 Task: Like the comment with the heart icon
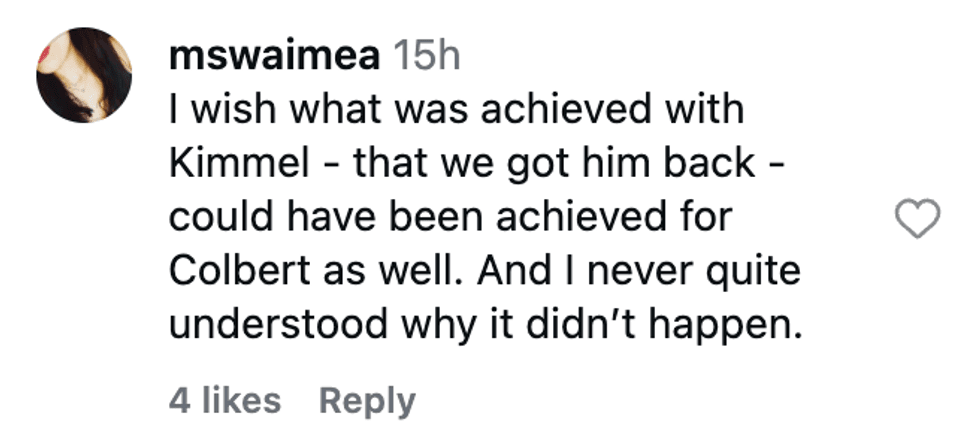[916, 219]
